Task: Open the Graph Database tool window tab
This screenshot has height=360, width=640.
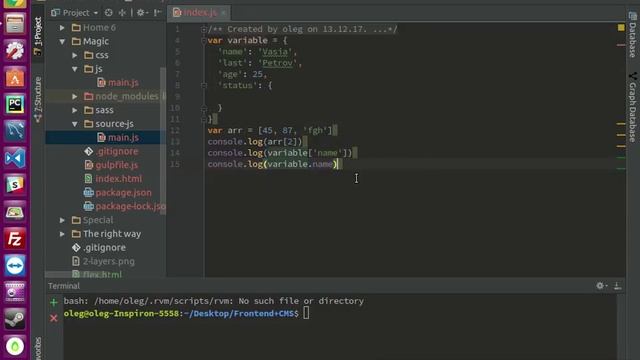Action: click(633, 107)
